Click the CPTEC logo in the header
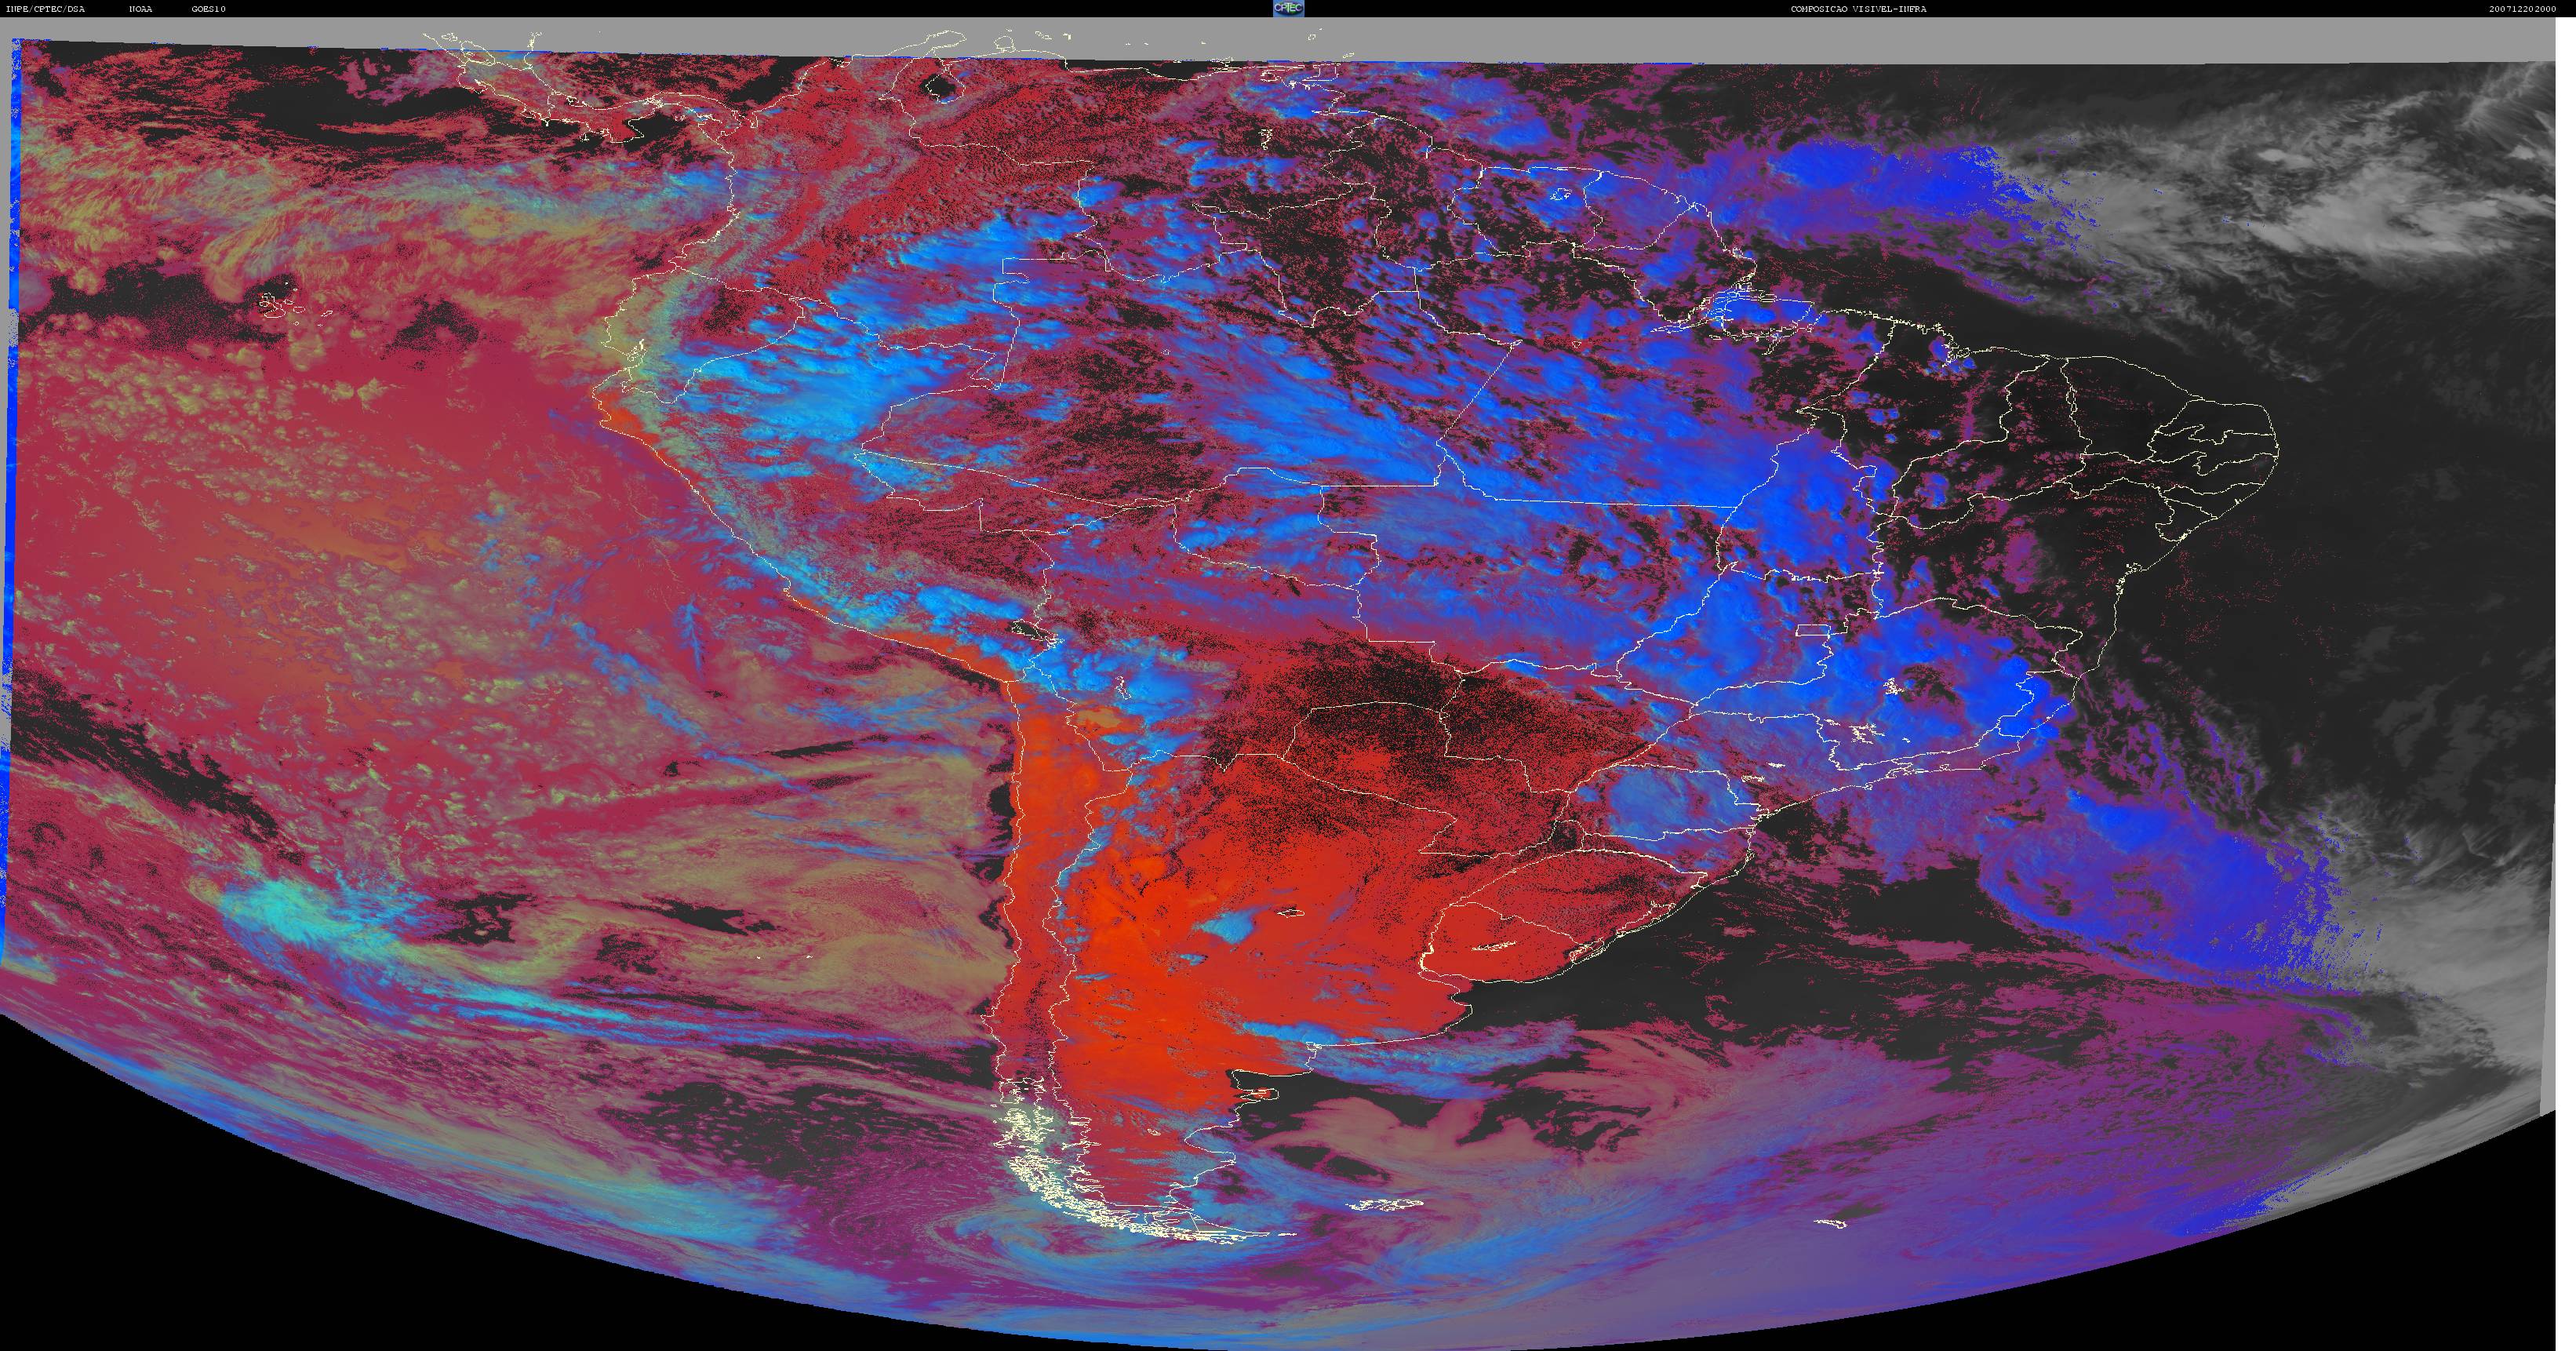Screen dimensions: 2576x1351 pyautogui.click(x=1288, y=8)
